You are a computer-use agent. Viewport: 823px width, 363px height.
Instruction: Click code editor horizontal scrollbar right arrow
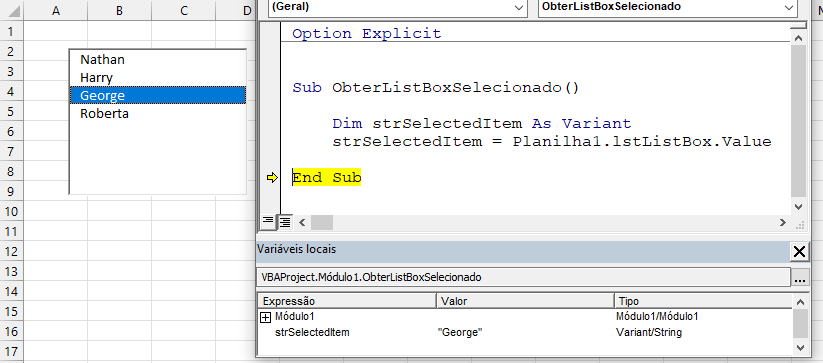(783, 222)
